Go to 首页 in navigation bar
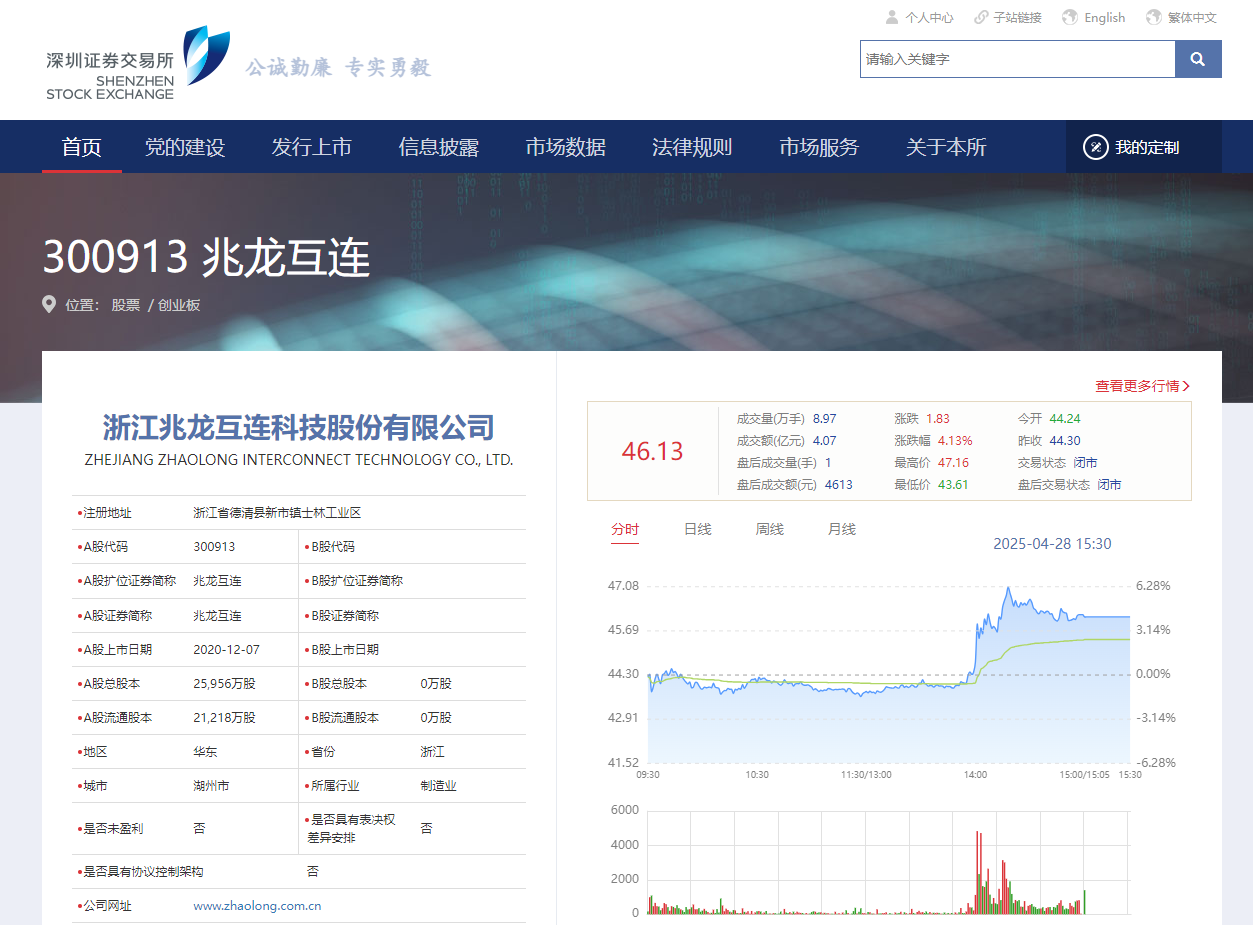Screen dimensions: 1253x925 tap(81, 147)
